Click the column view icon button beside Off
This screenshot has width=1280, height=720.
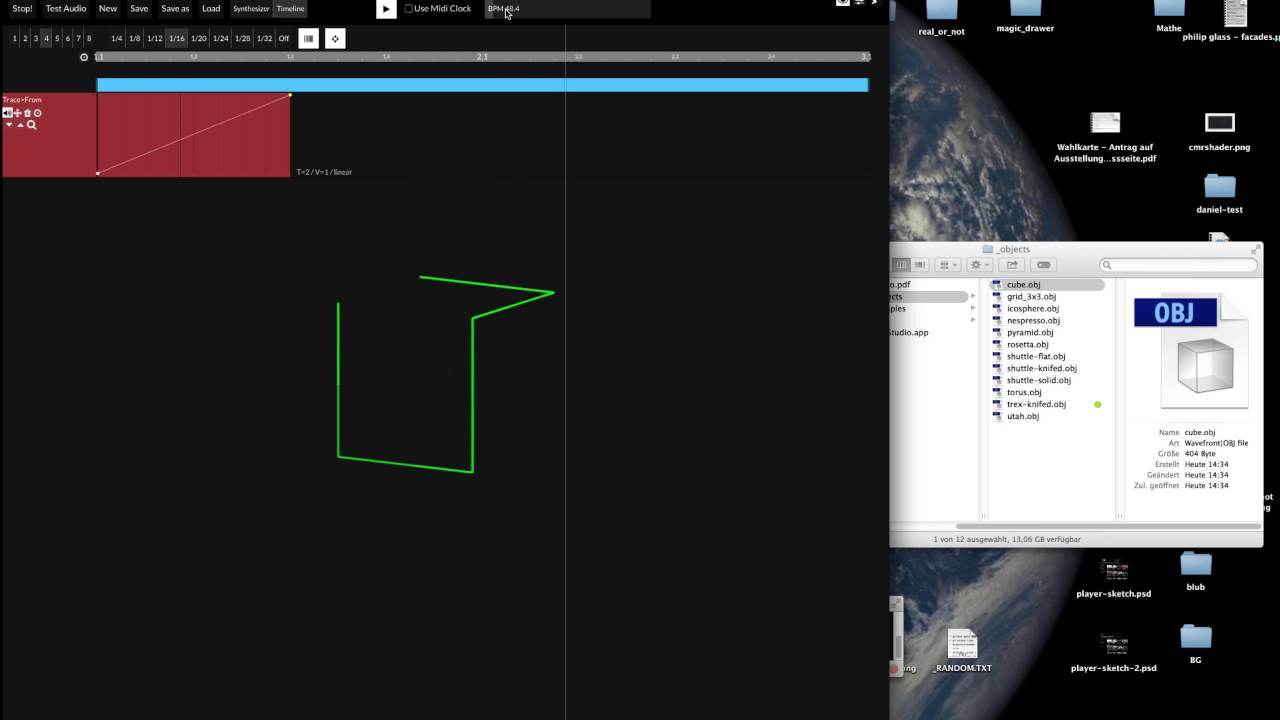click(x=308, y=38)
